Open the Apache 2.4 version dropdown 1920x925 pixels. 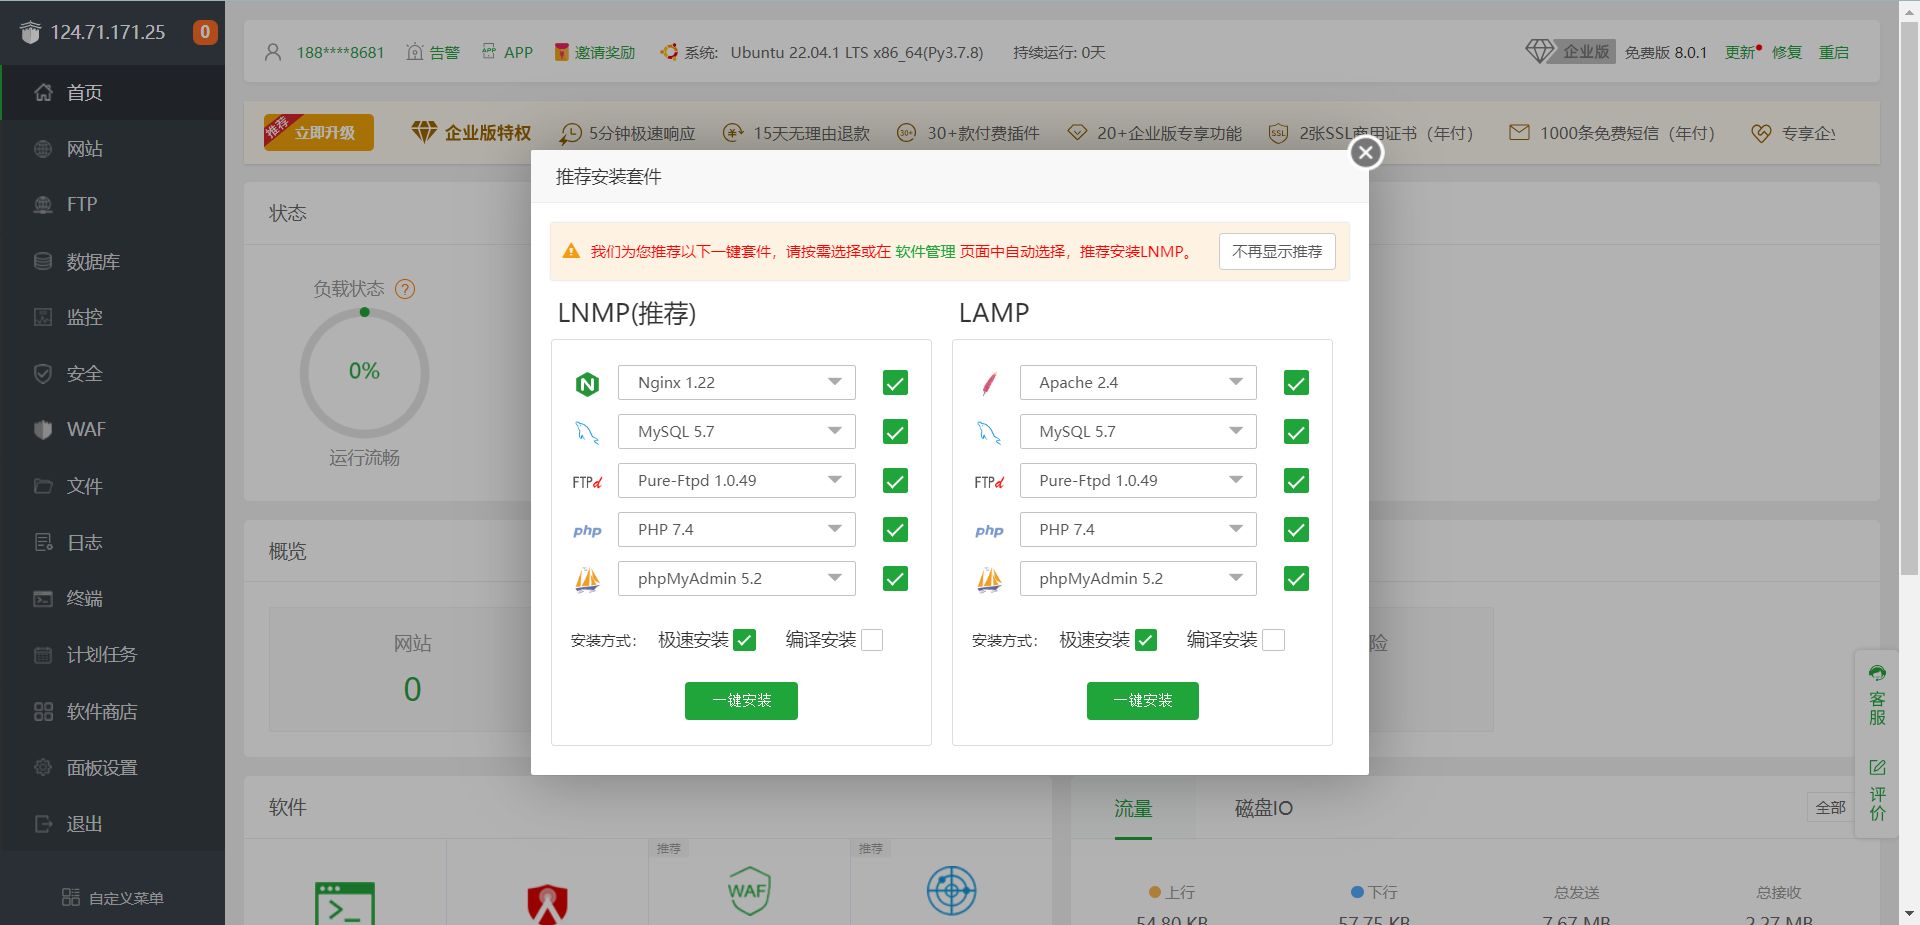tap(1138, 383)
